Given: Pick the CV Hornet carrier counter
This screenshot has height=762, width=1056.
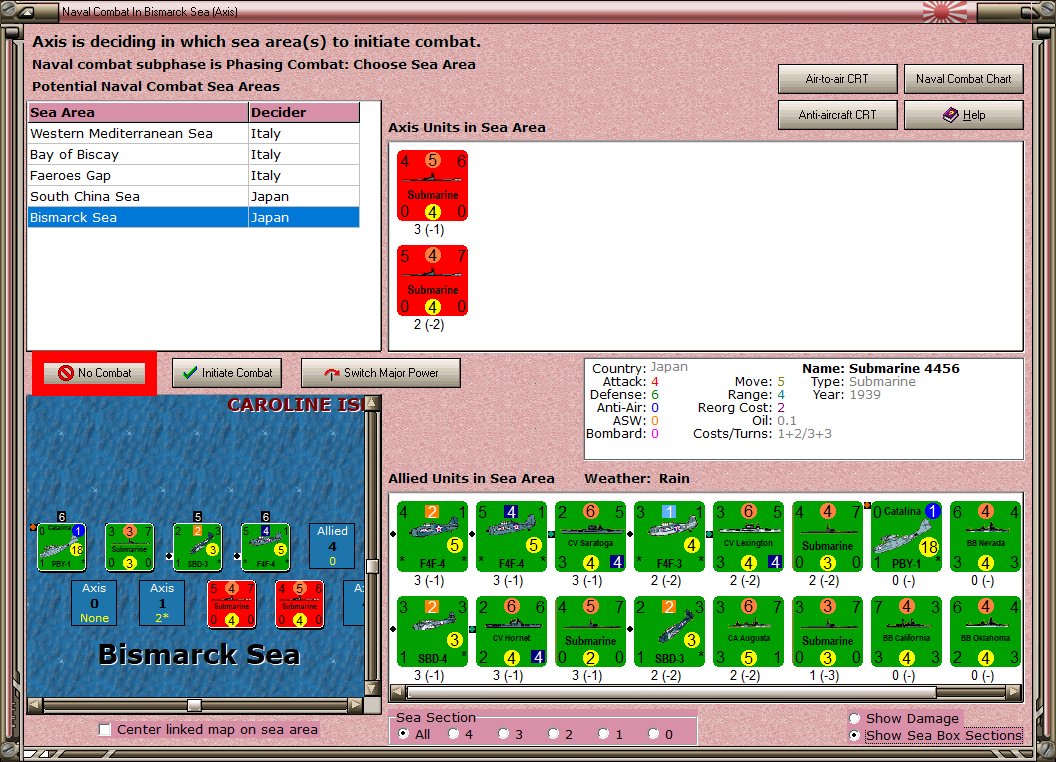Looking at the screenshot, I should tap(511, 631).
